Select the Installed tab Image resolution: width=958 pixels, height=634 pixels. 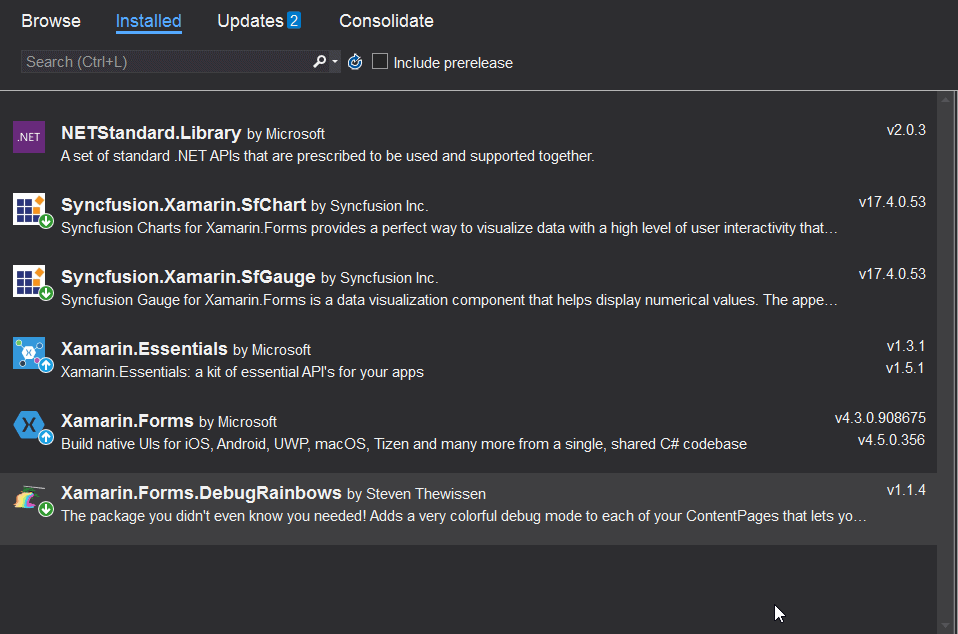148,21
